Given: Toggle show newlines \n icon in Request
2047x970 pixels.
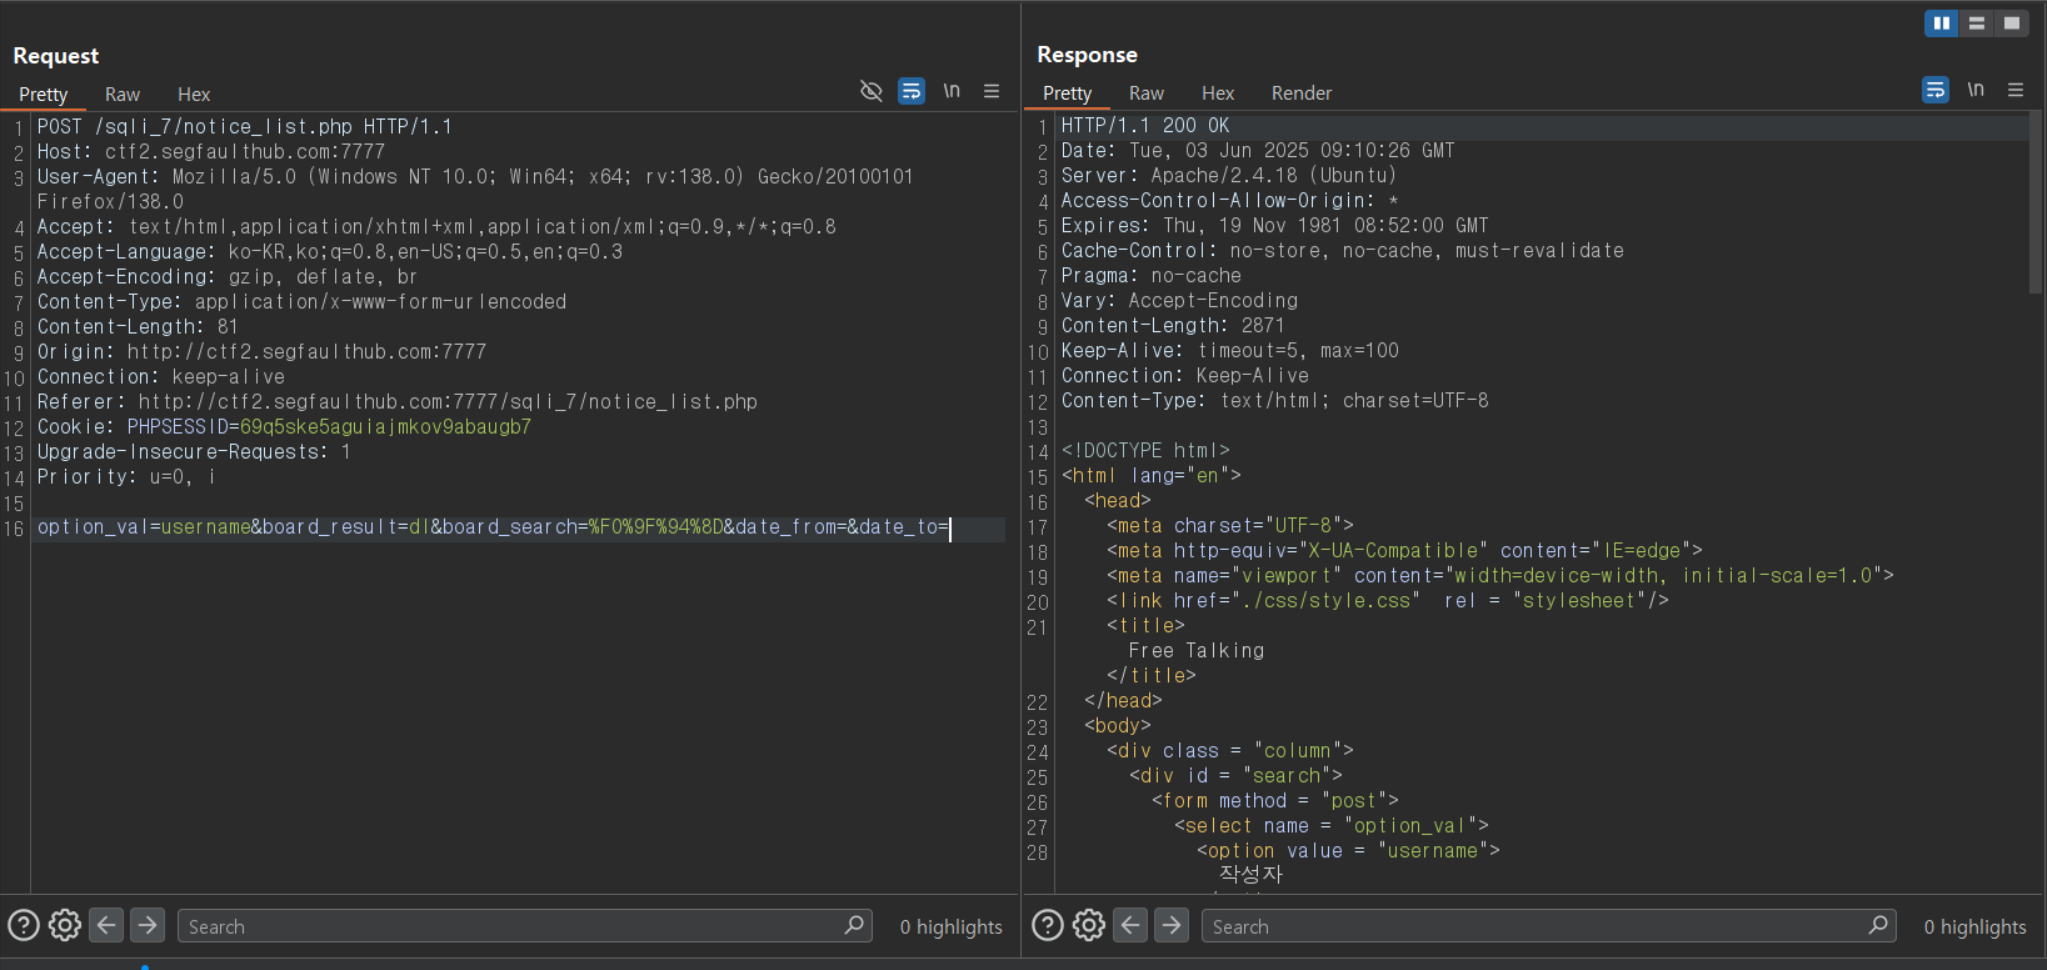Looking at the screenshot, I should click(x=952, y=91).
